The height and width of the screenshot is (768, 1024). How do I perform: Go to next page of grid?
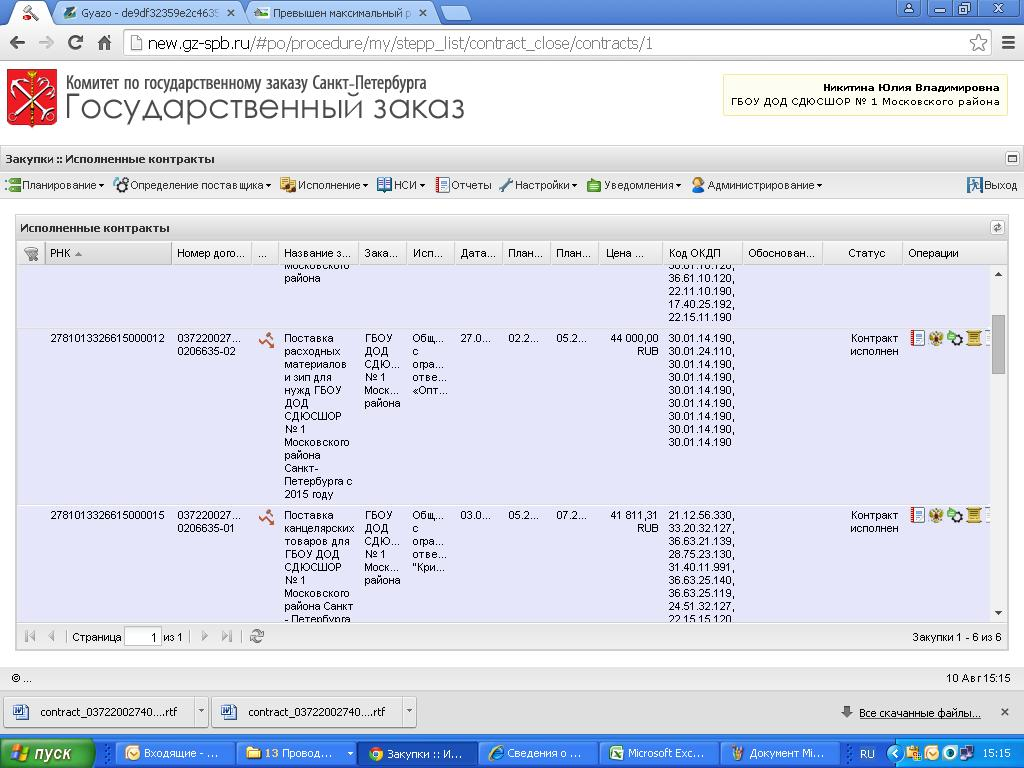tap(204, 636)
